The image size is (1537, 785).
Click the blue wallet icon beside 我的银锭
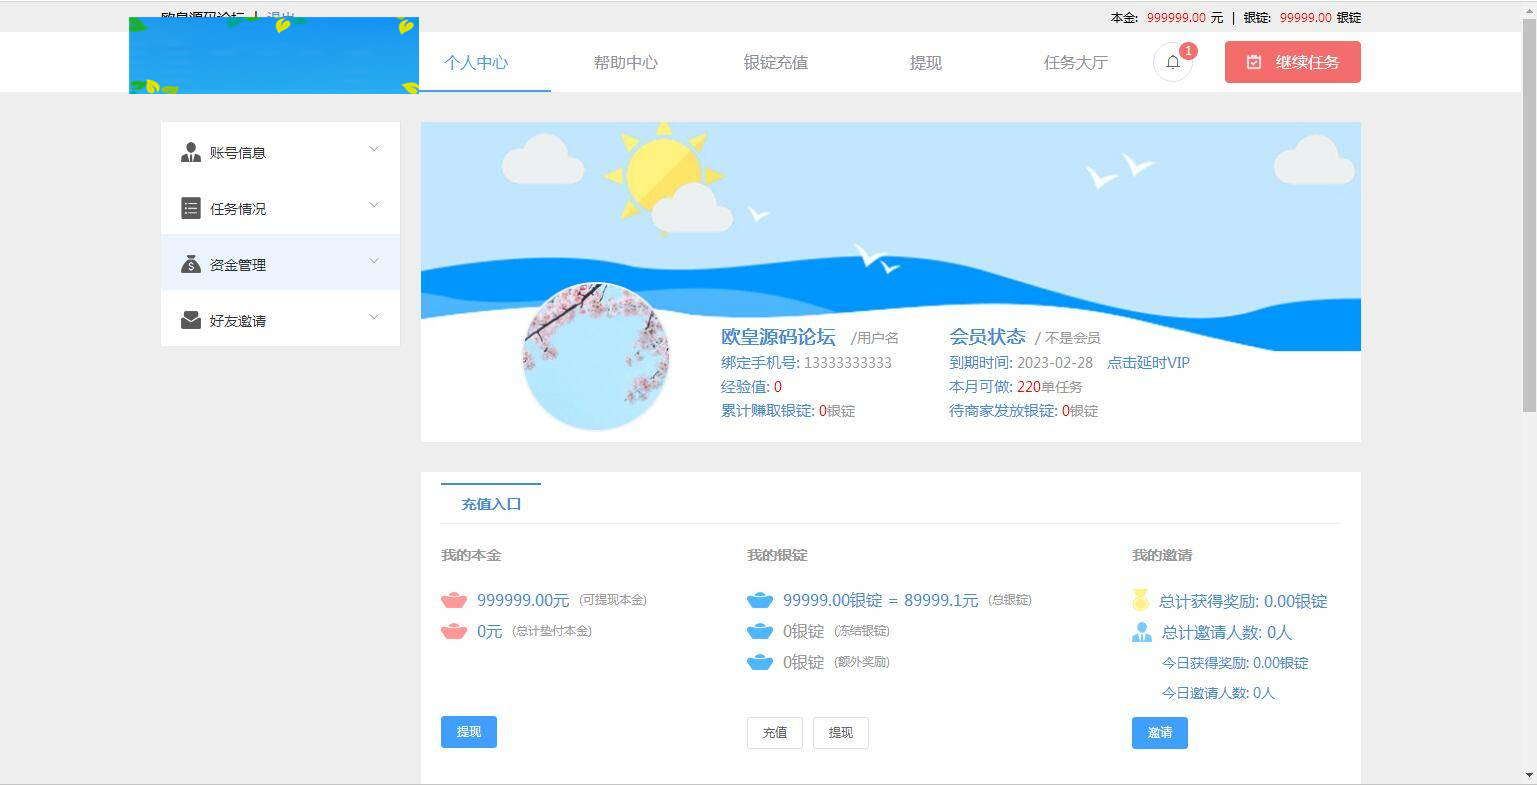[760, 600]
